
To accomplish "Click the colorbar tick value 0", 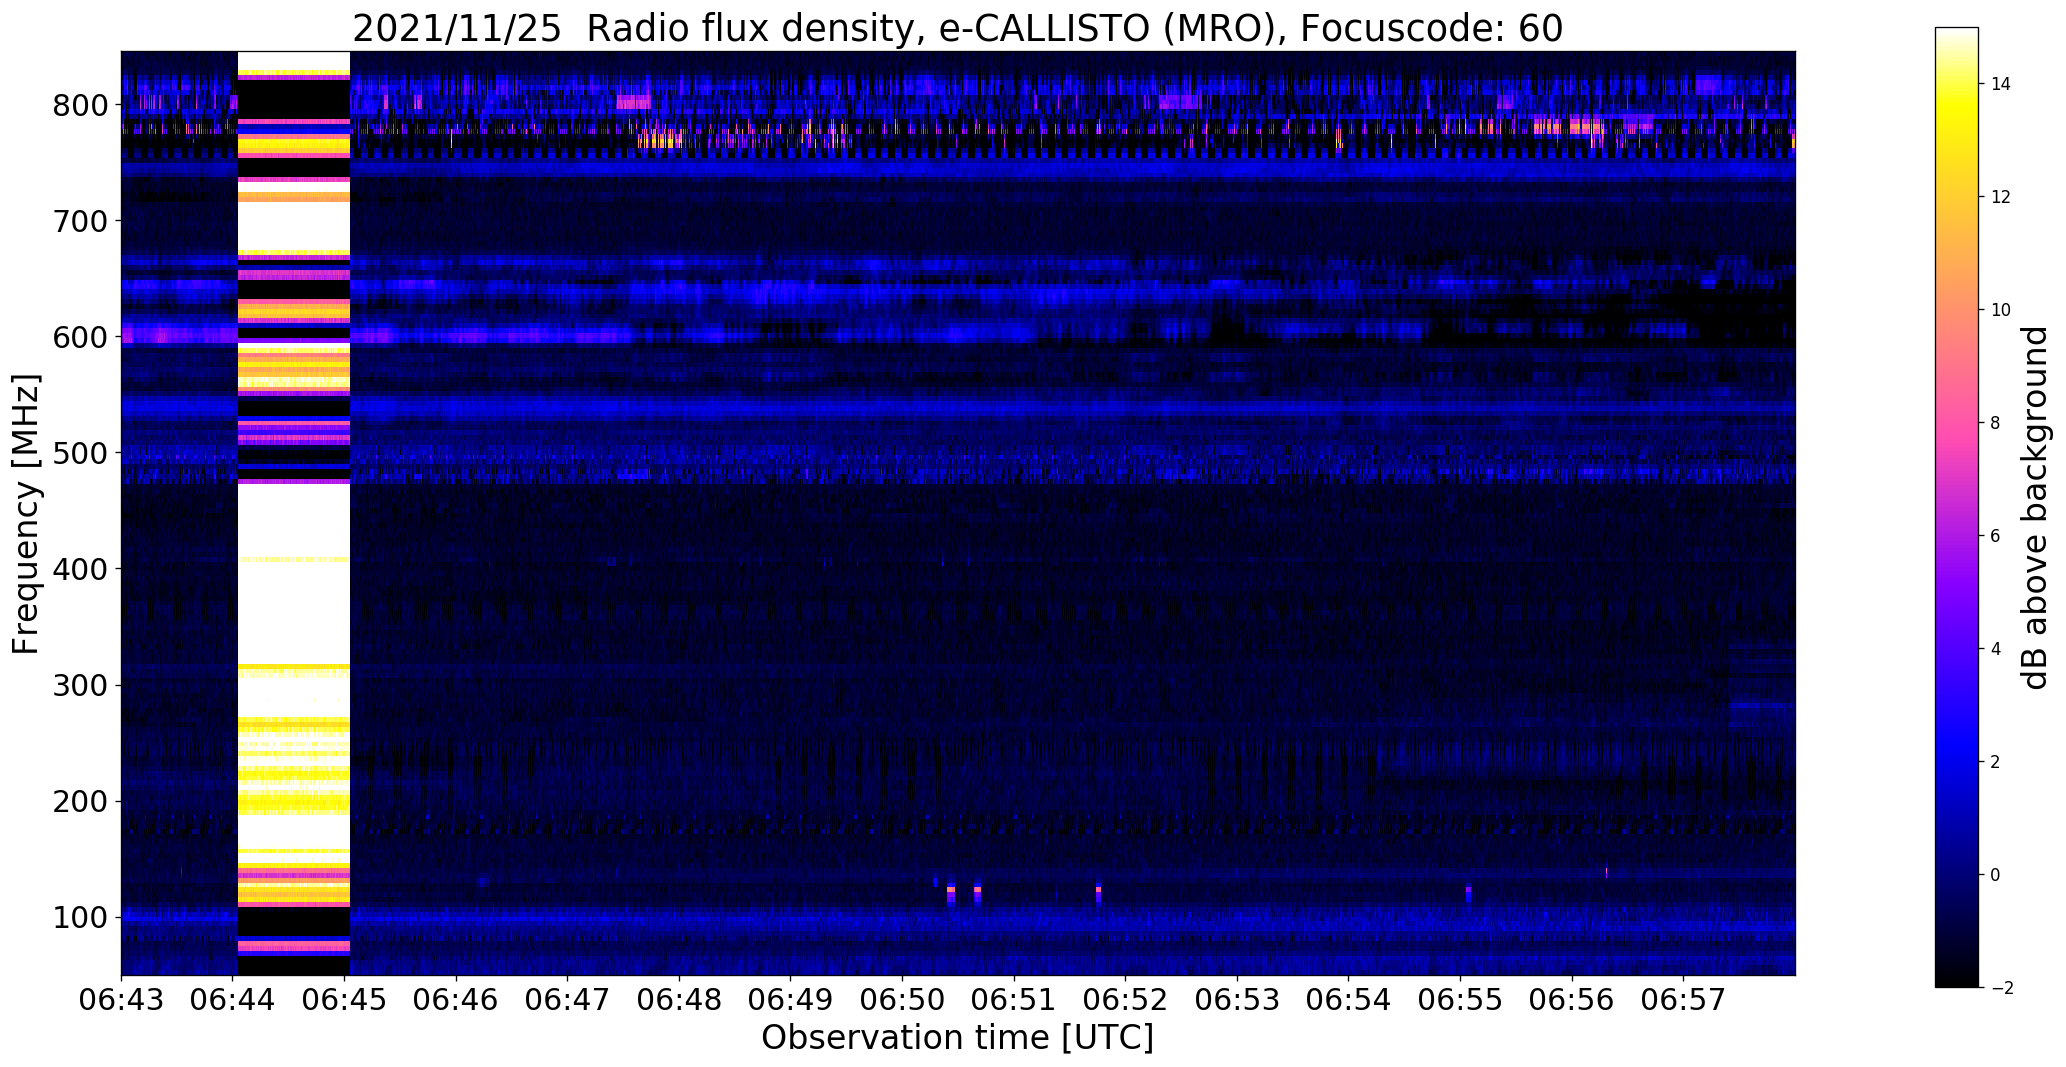I will [1996, 875].
